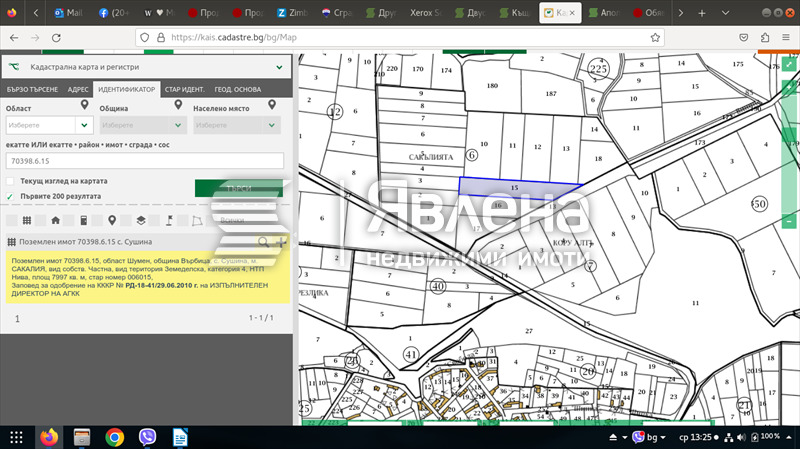The width and height of the screenshot is (800, 449).
Task: Click the grid parcel filter icon
Action: click(26, 220)
